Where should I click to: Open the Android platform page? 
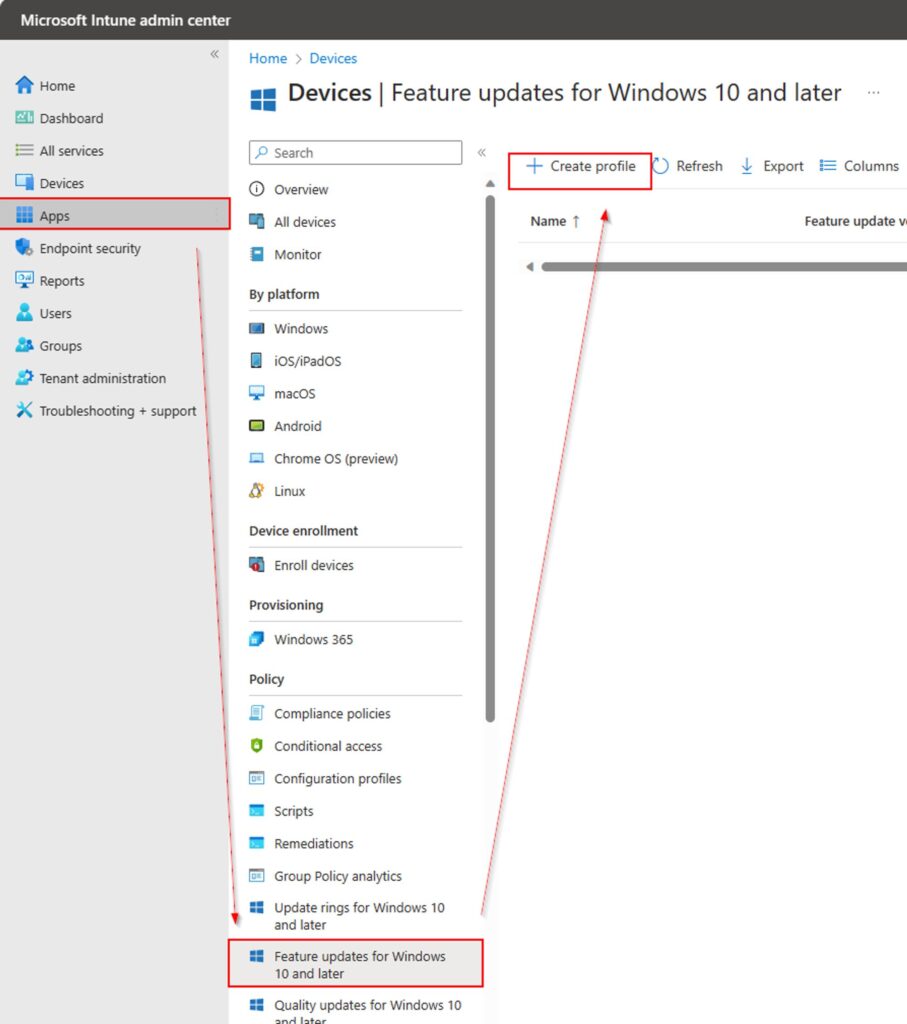click(299, 426)
